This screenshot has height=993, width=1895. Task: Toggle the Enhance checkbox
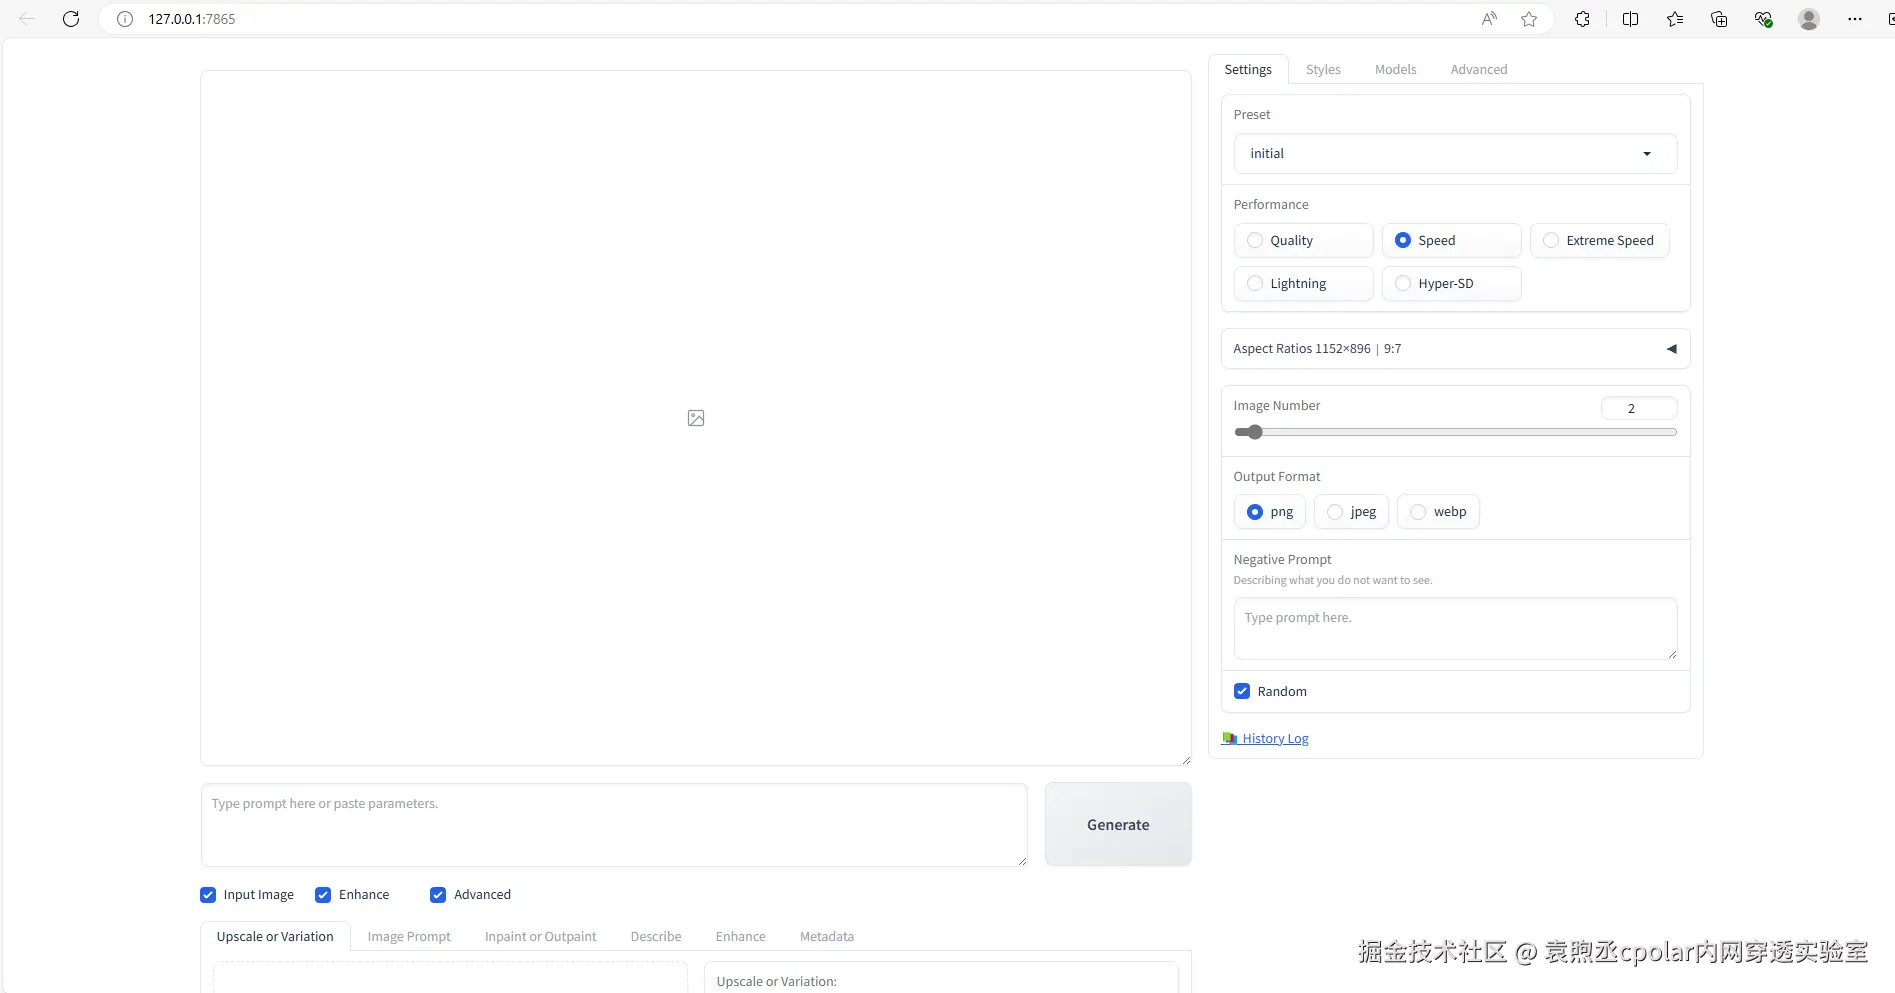(323, 895)
